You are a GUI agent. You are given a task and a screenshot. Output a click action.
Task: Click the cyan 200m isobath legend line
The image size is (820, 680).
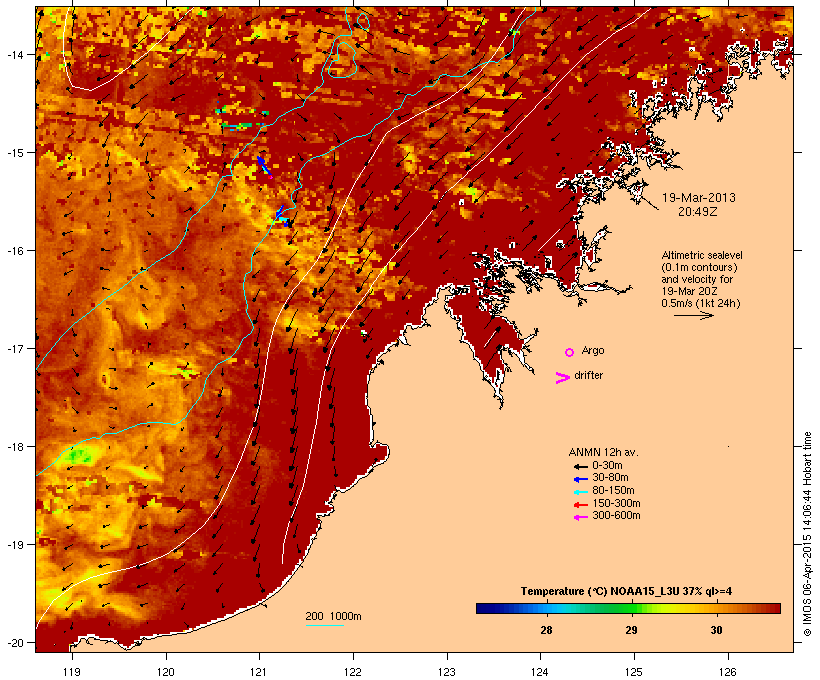(x=324, y=626)
